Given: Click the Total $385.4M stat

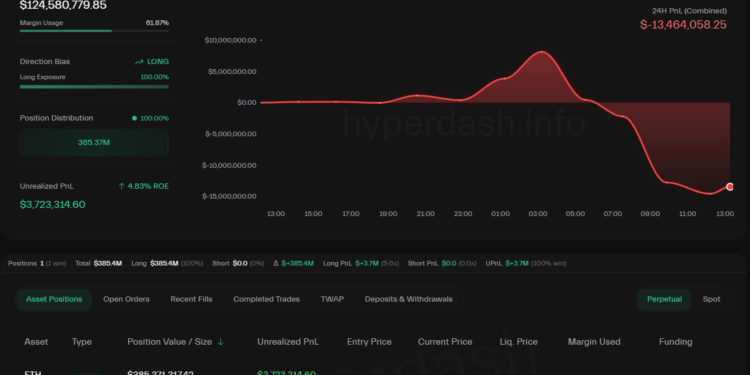Looking at the screenshot, I should 99,264.
